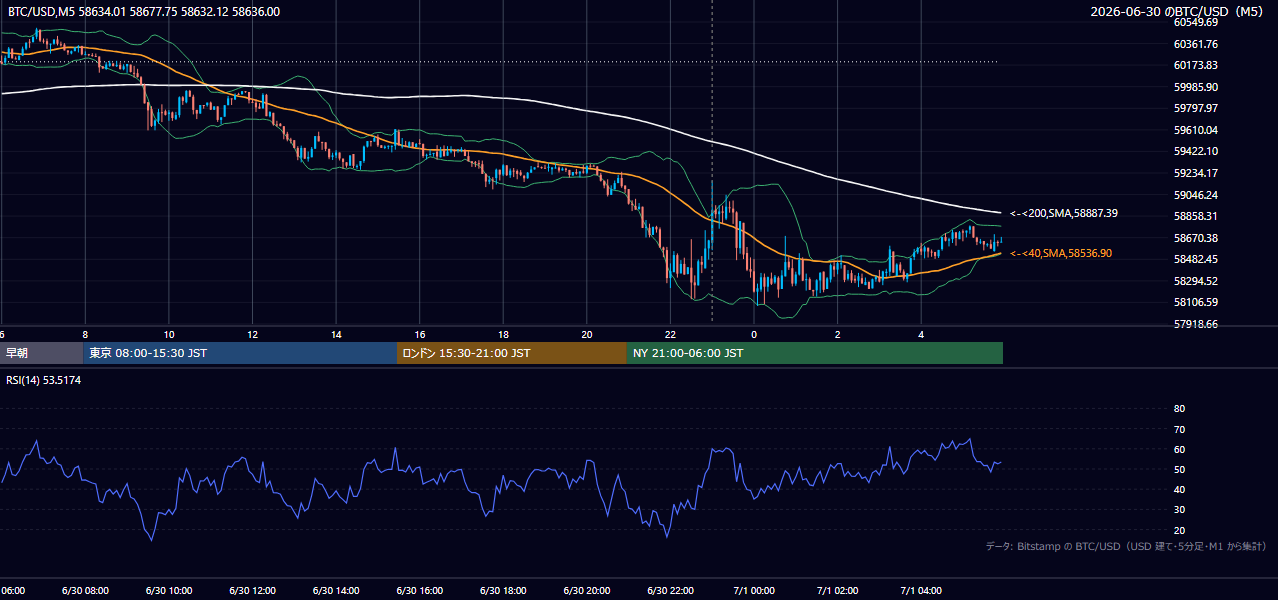
Task: Select the Tokyo session bar 東京 08:00-15:30 JST
Action: click(x=240, y=353)
